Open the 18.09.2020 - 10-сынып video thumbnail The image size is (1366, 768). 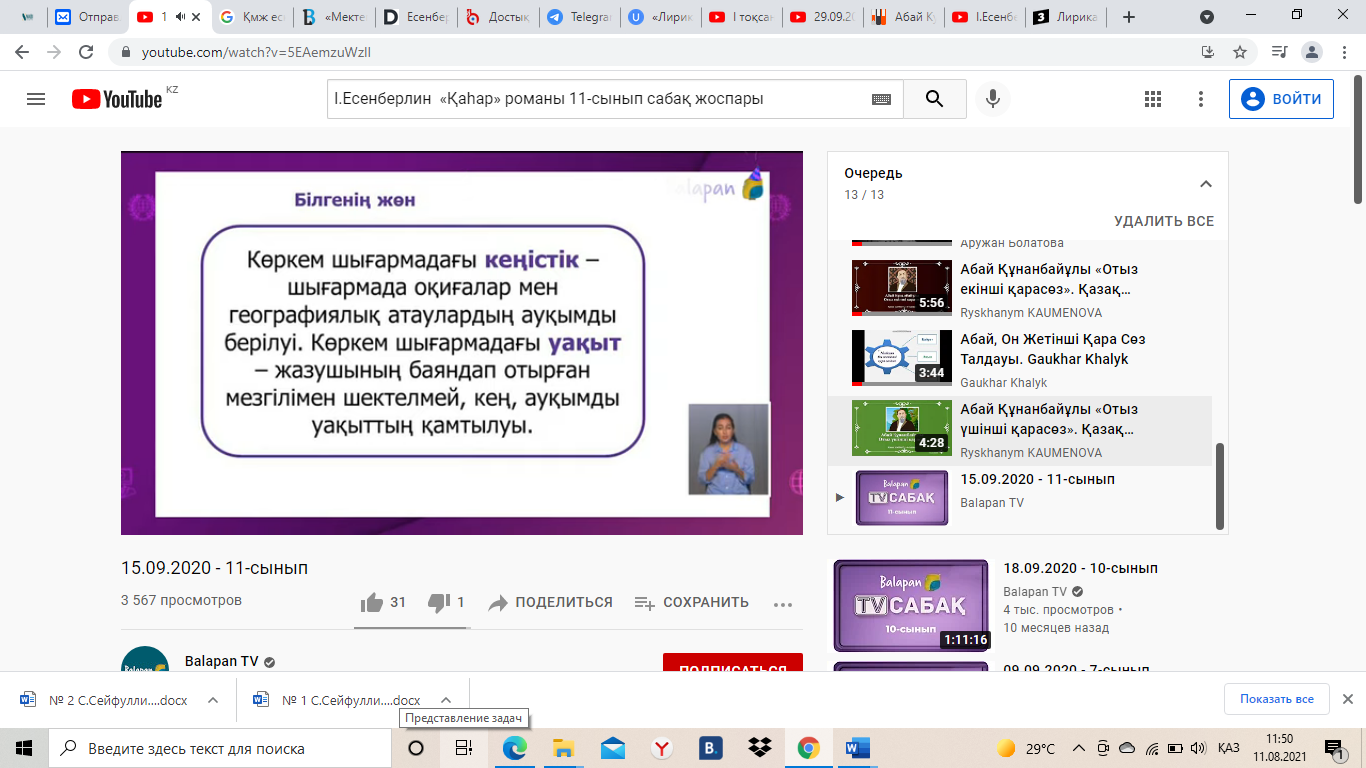click(x=910, y=606)
